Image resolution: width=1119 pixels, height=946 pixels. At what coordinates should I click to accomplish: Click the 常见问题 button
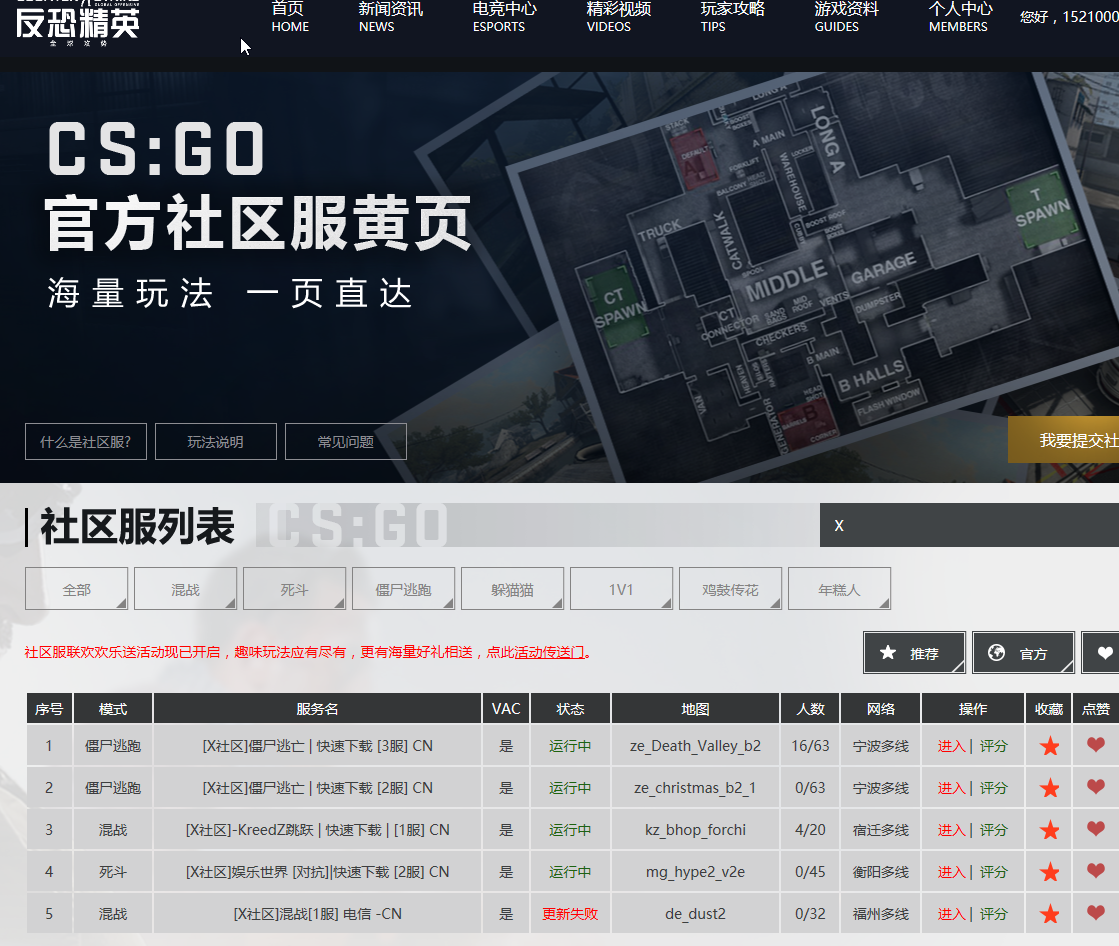coord(345,441)
